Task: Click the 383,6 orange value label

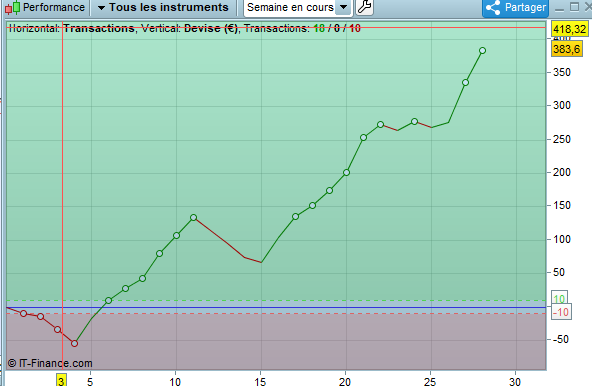Action: click(566, 49)
